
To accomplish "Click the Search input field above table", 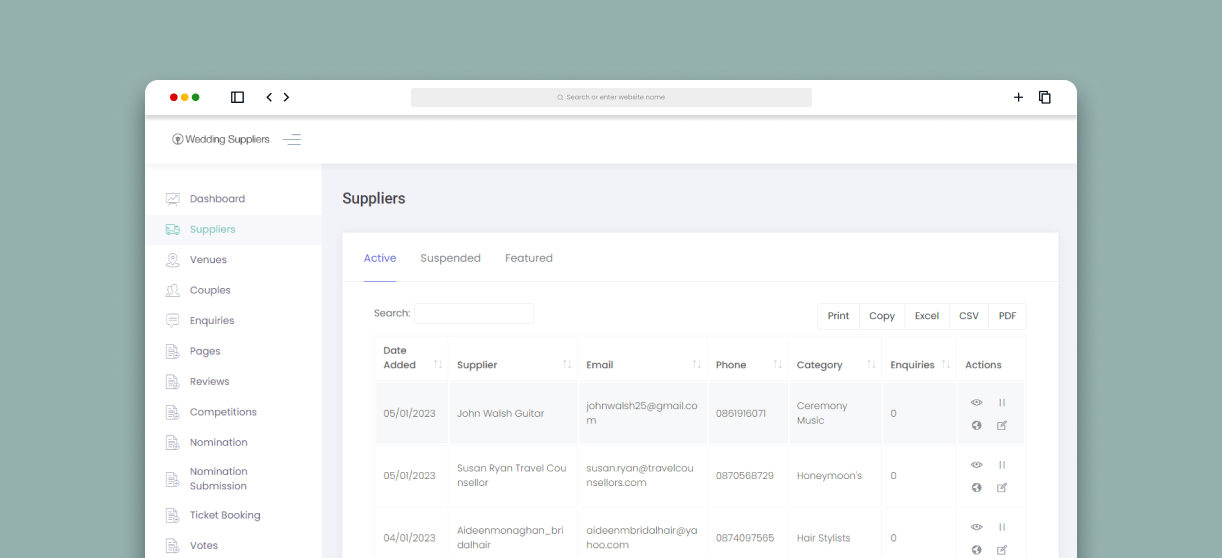I will point(474,314).
